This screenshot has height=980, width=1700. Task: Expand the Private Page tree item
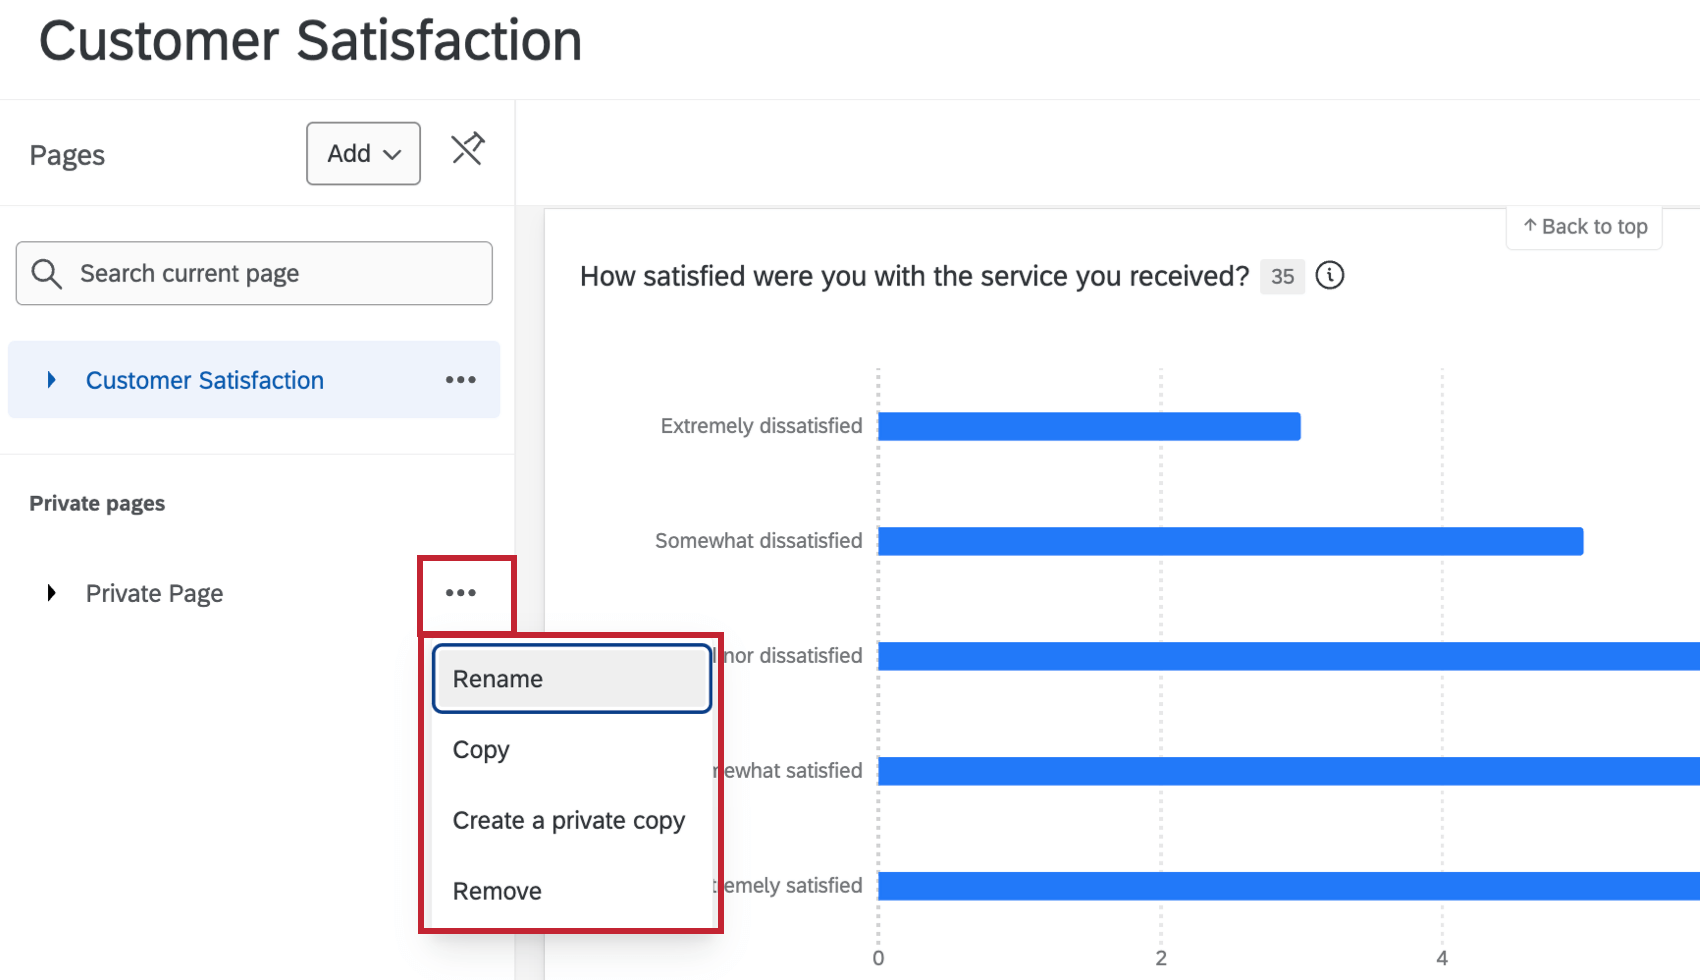pos(50,592)
